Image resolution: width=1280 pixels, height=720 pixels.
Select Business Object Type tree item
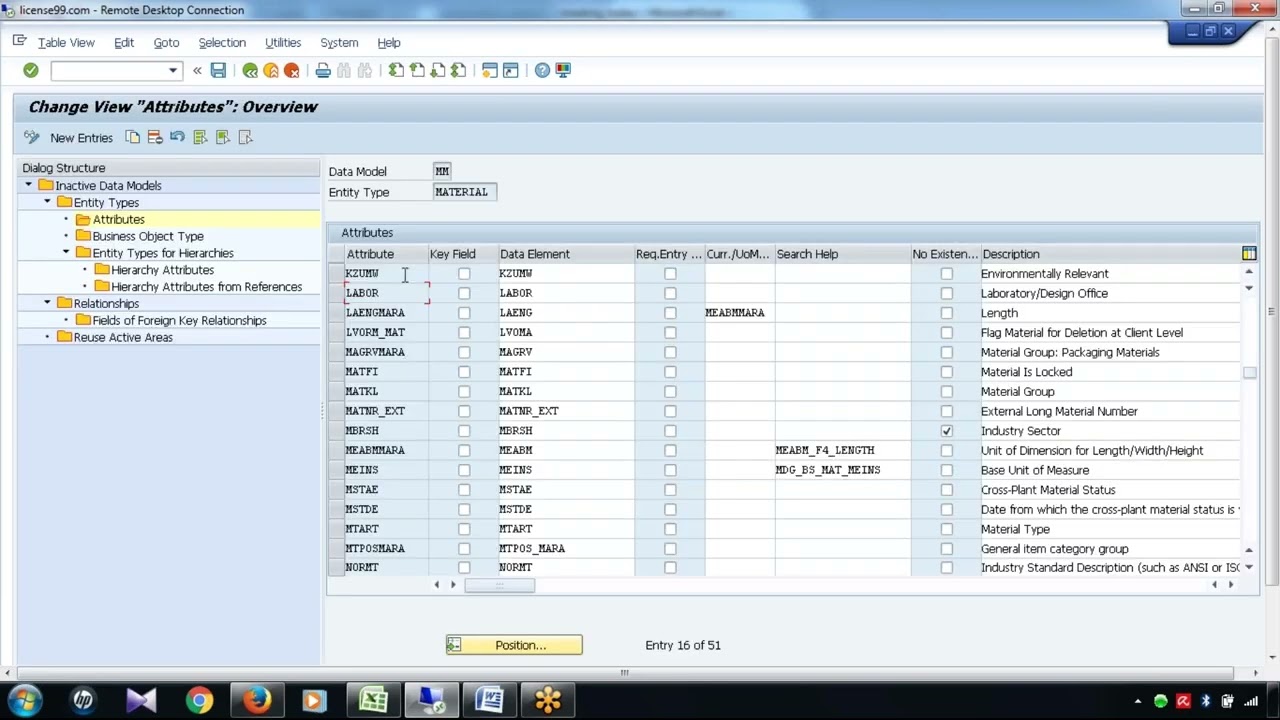[148, 236]
